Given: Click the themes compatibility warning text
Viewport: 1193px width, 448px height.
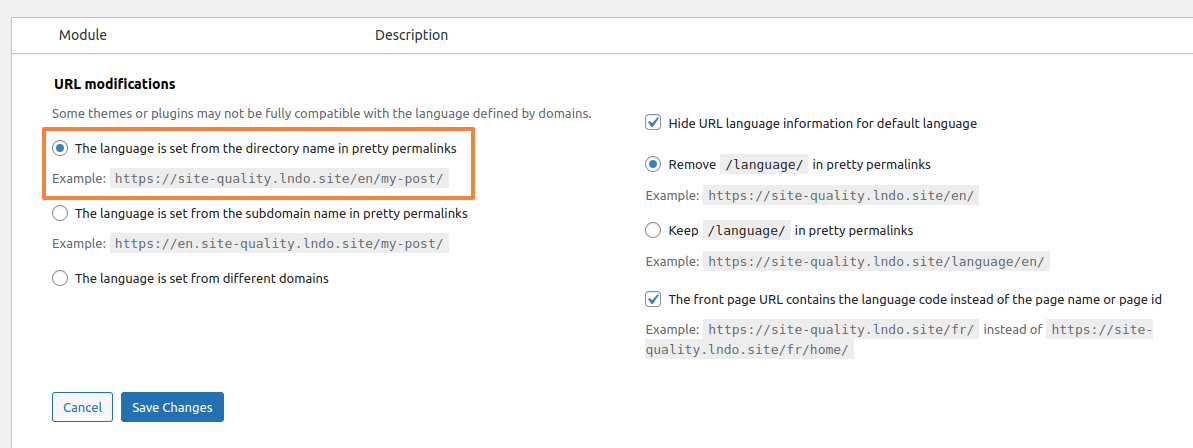Looking at the screenshot, I should pos(322,114).
